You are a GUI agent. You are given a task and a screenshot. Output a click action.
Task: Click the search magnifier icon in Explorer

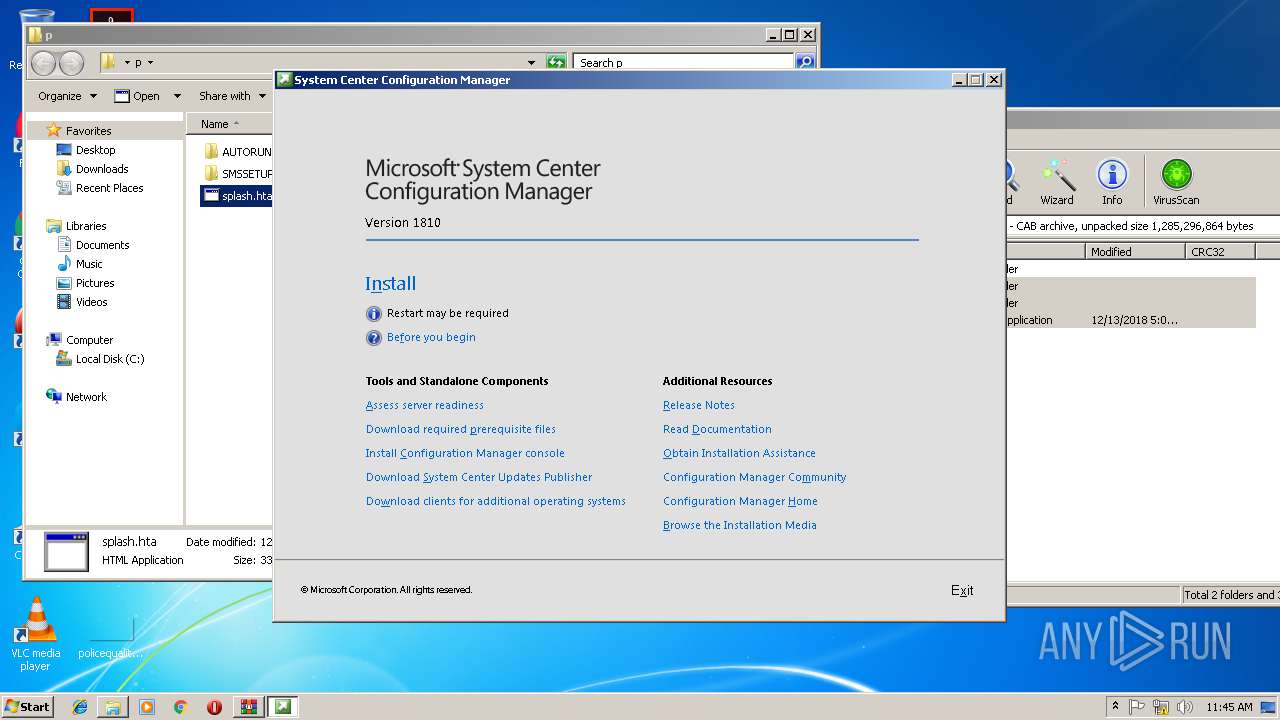tap(805, 62)
